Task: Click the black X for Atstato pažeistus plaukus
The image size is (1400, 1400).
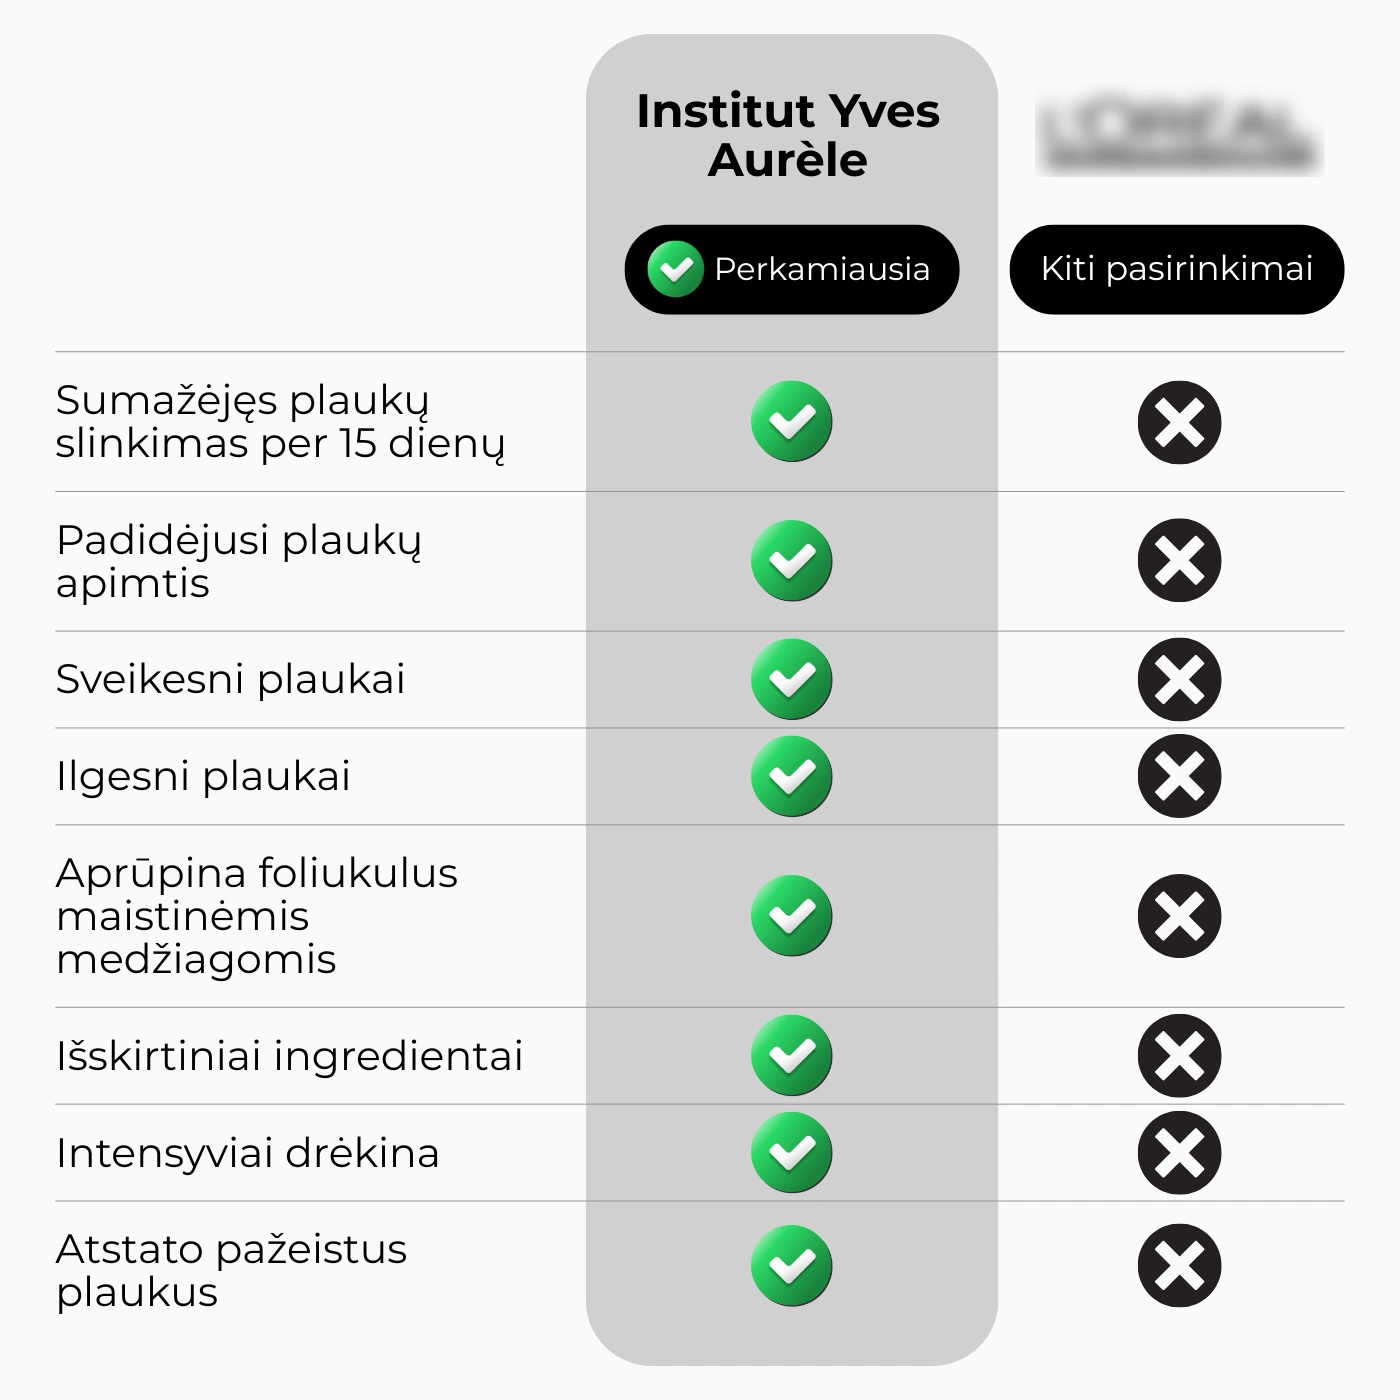Action: [1179, 1266]
